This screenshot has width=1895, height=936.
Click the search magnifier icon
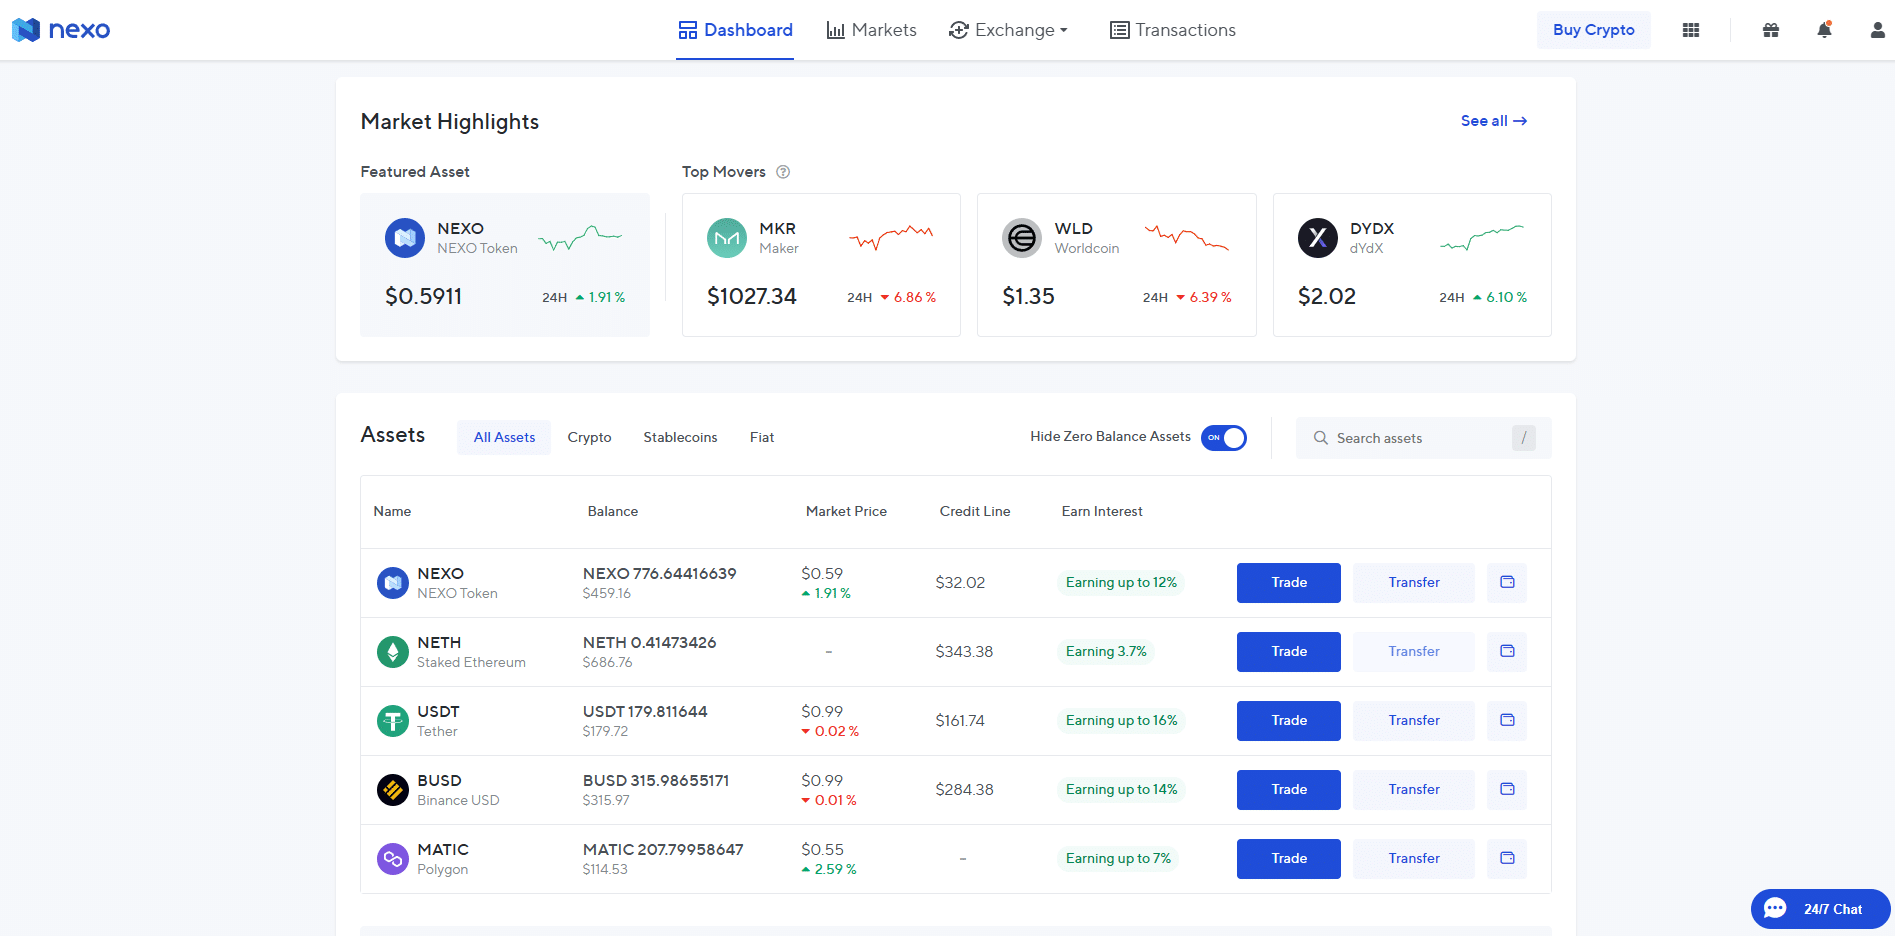click(1321, 438)
